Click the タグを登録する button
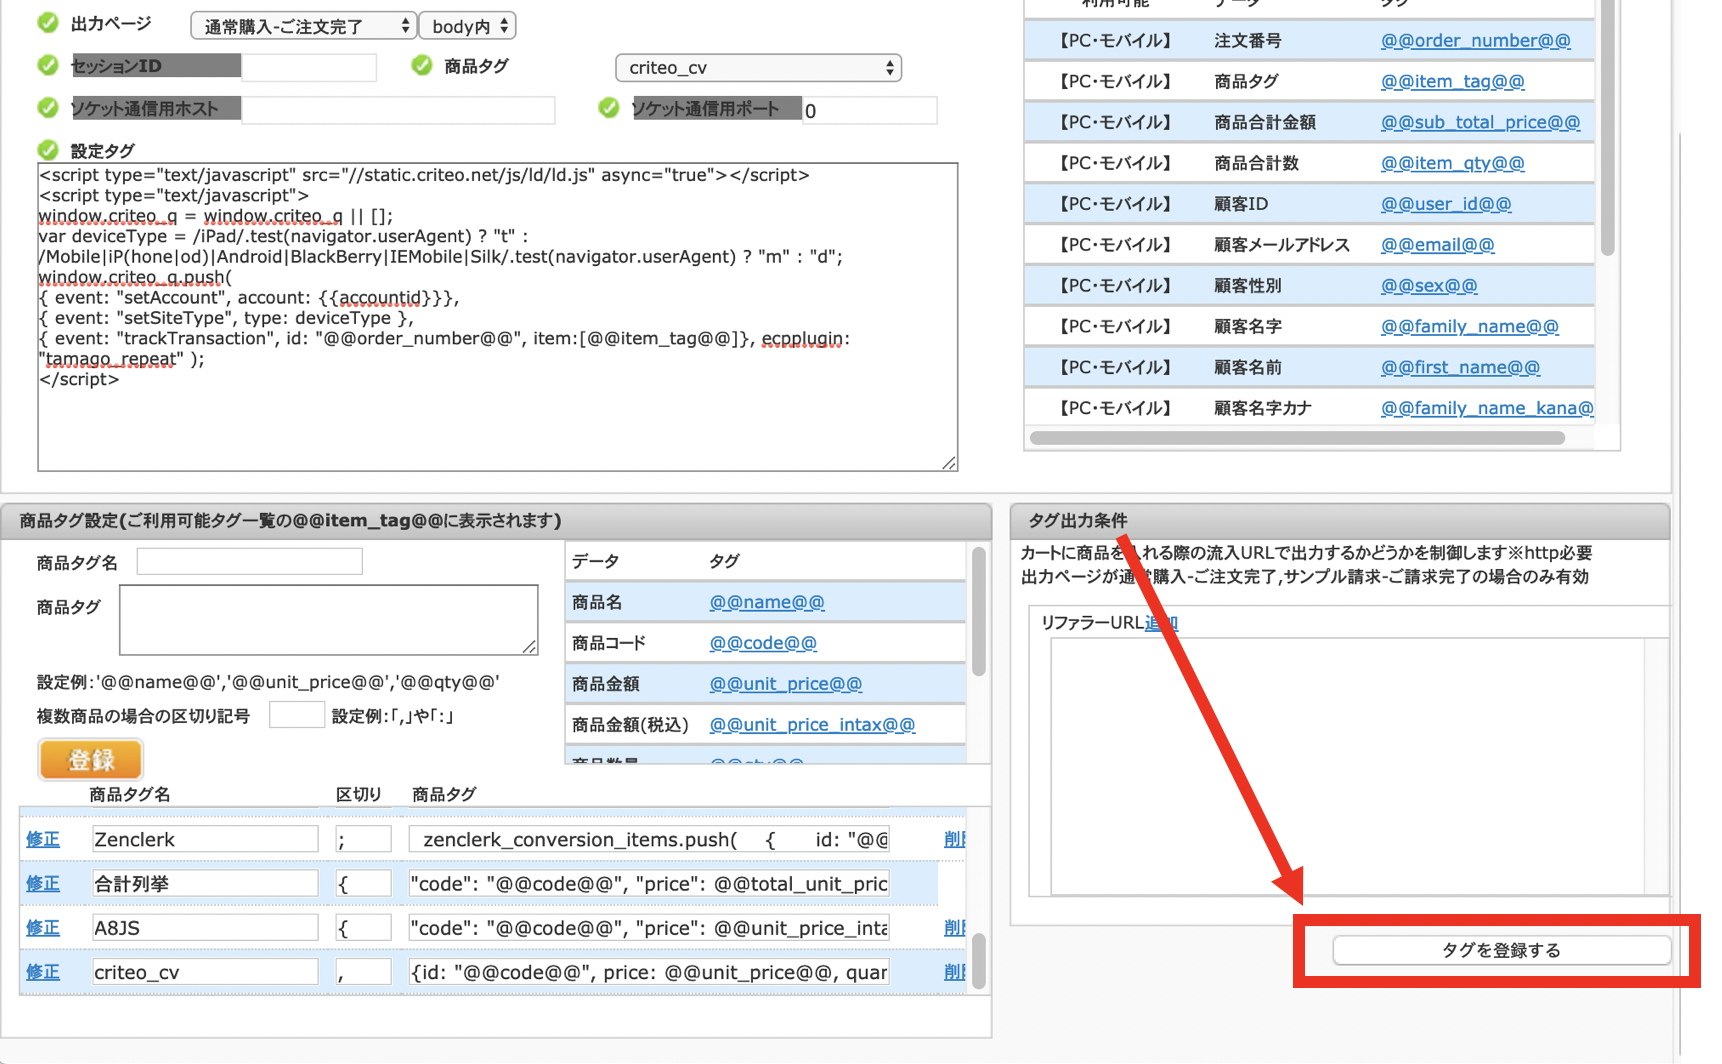The height and width of the screenshot is (1064, 1722). point(1501,951)
